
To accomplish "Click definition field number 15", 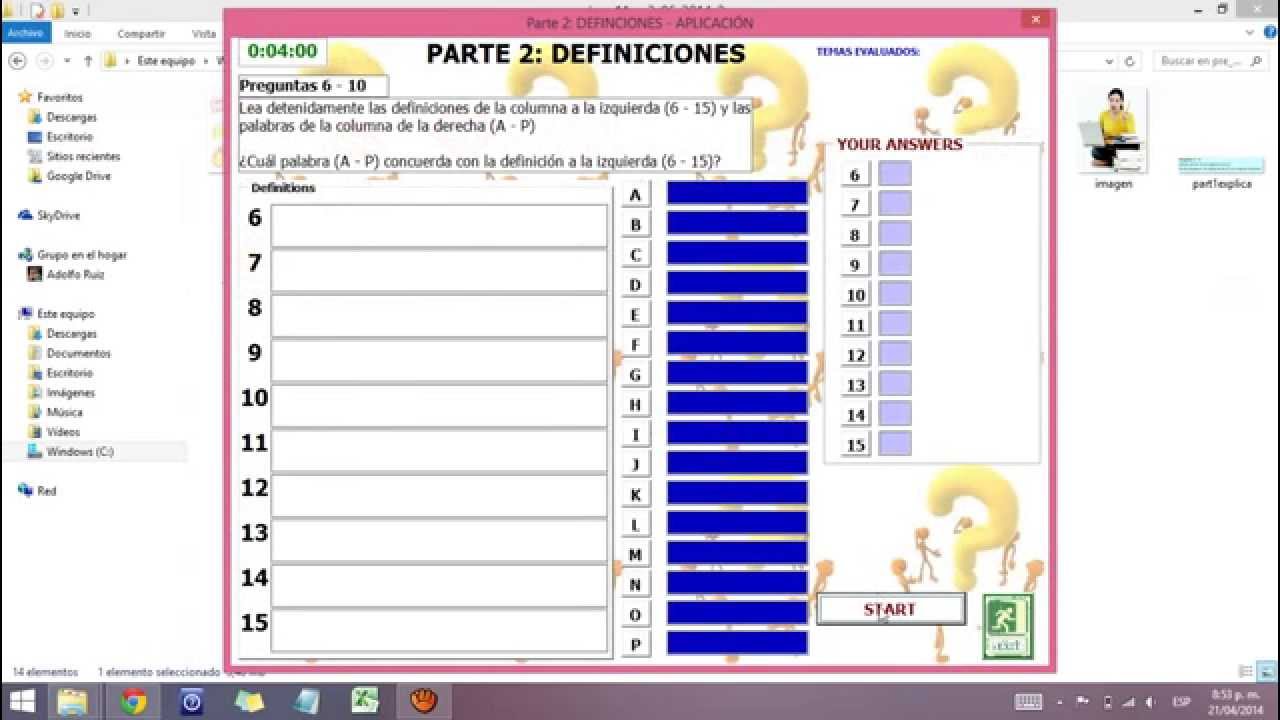I will [439, 630].
